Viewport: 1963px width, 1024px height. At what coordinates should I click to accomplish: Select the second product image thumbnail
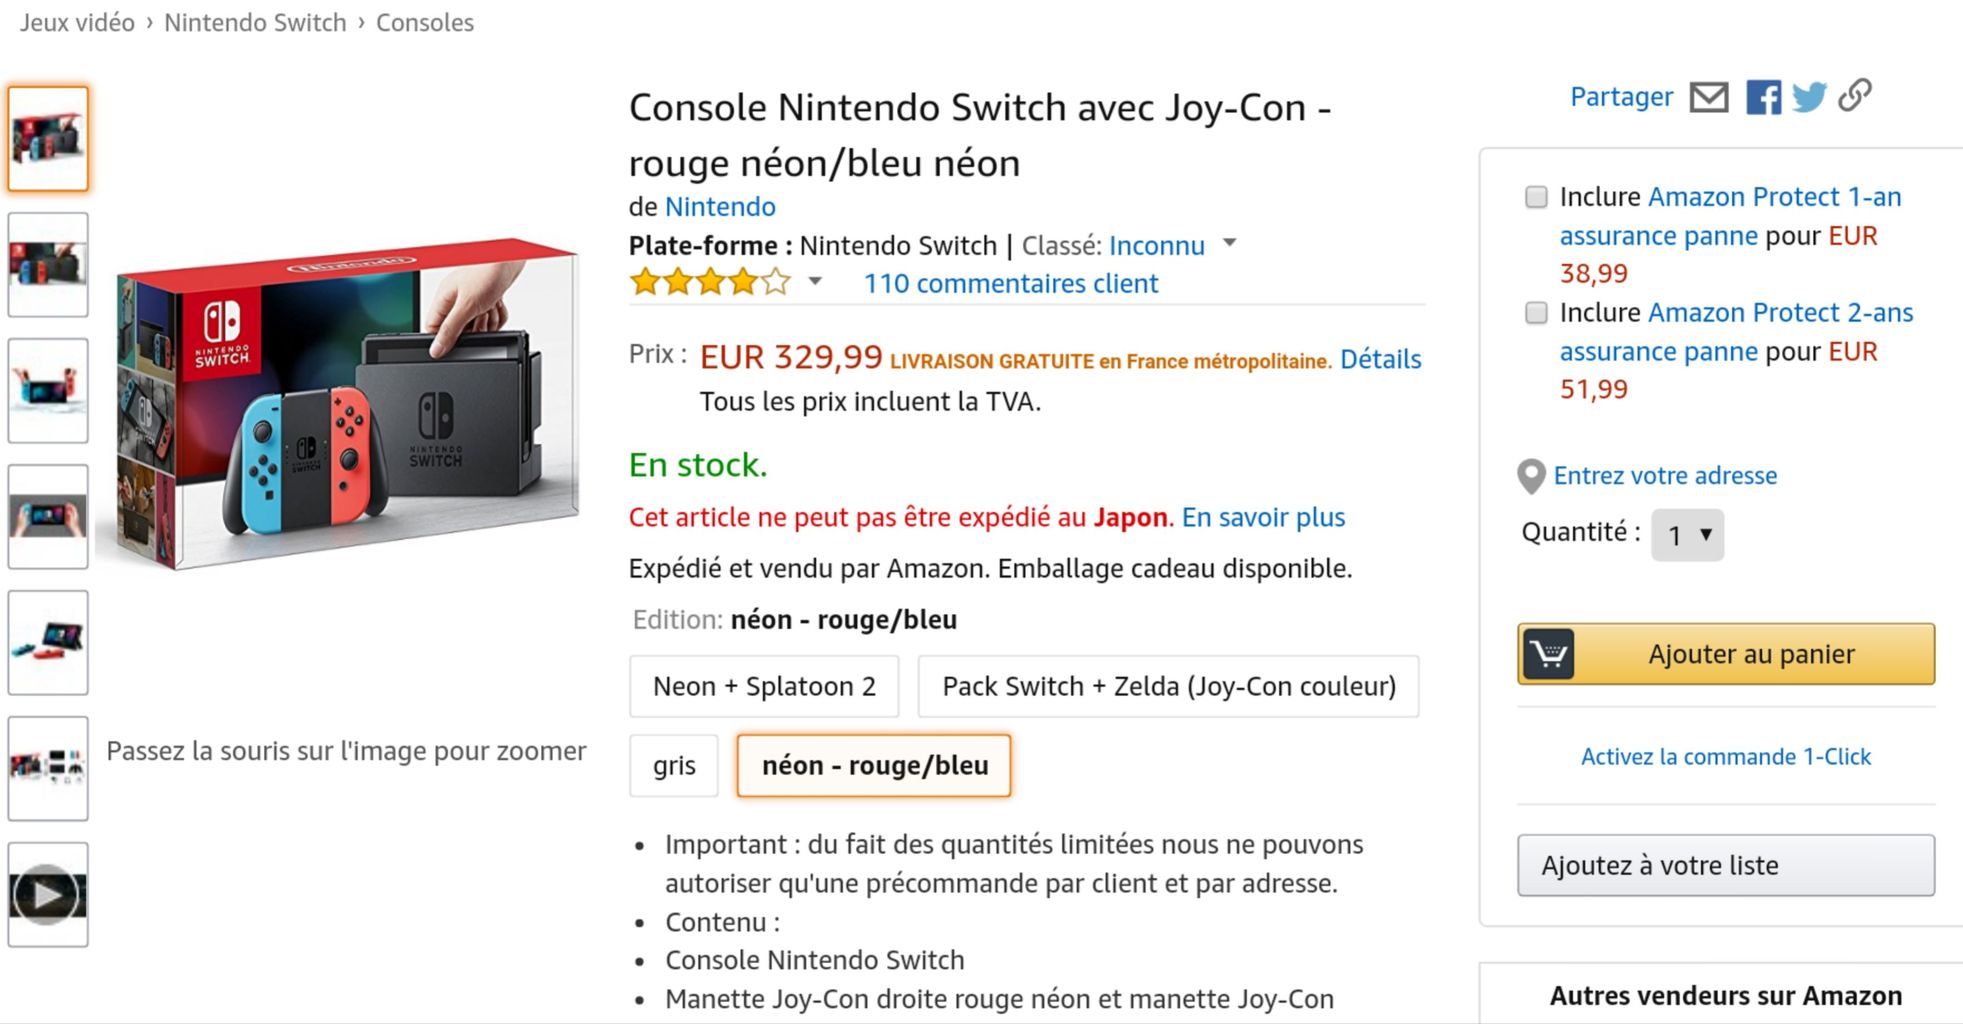click(48, 265)
